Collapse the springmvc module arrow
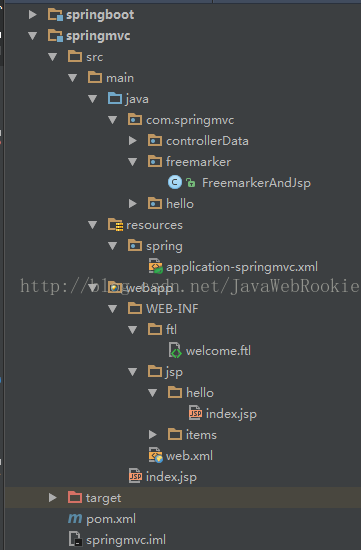 [x=33, y=36]
